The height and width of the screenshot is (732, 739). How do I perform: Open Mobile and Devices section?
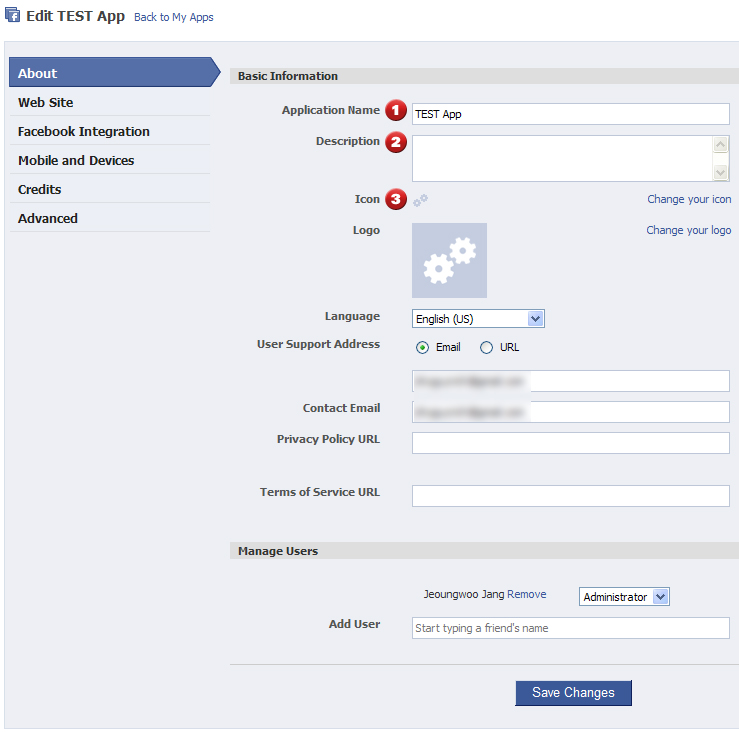110,160
